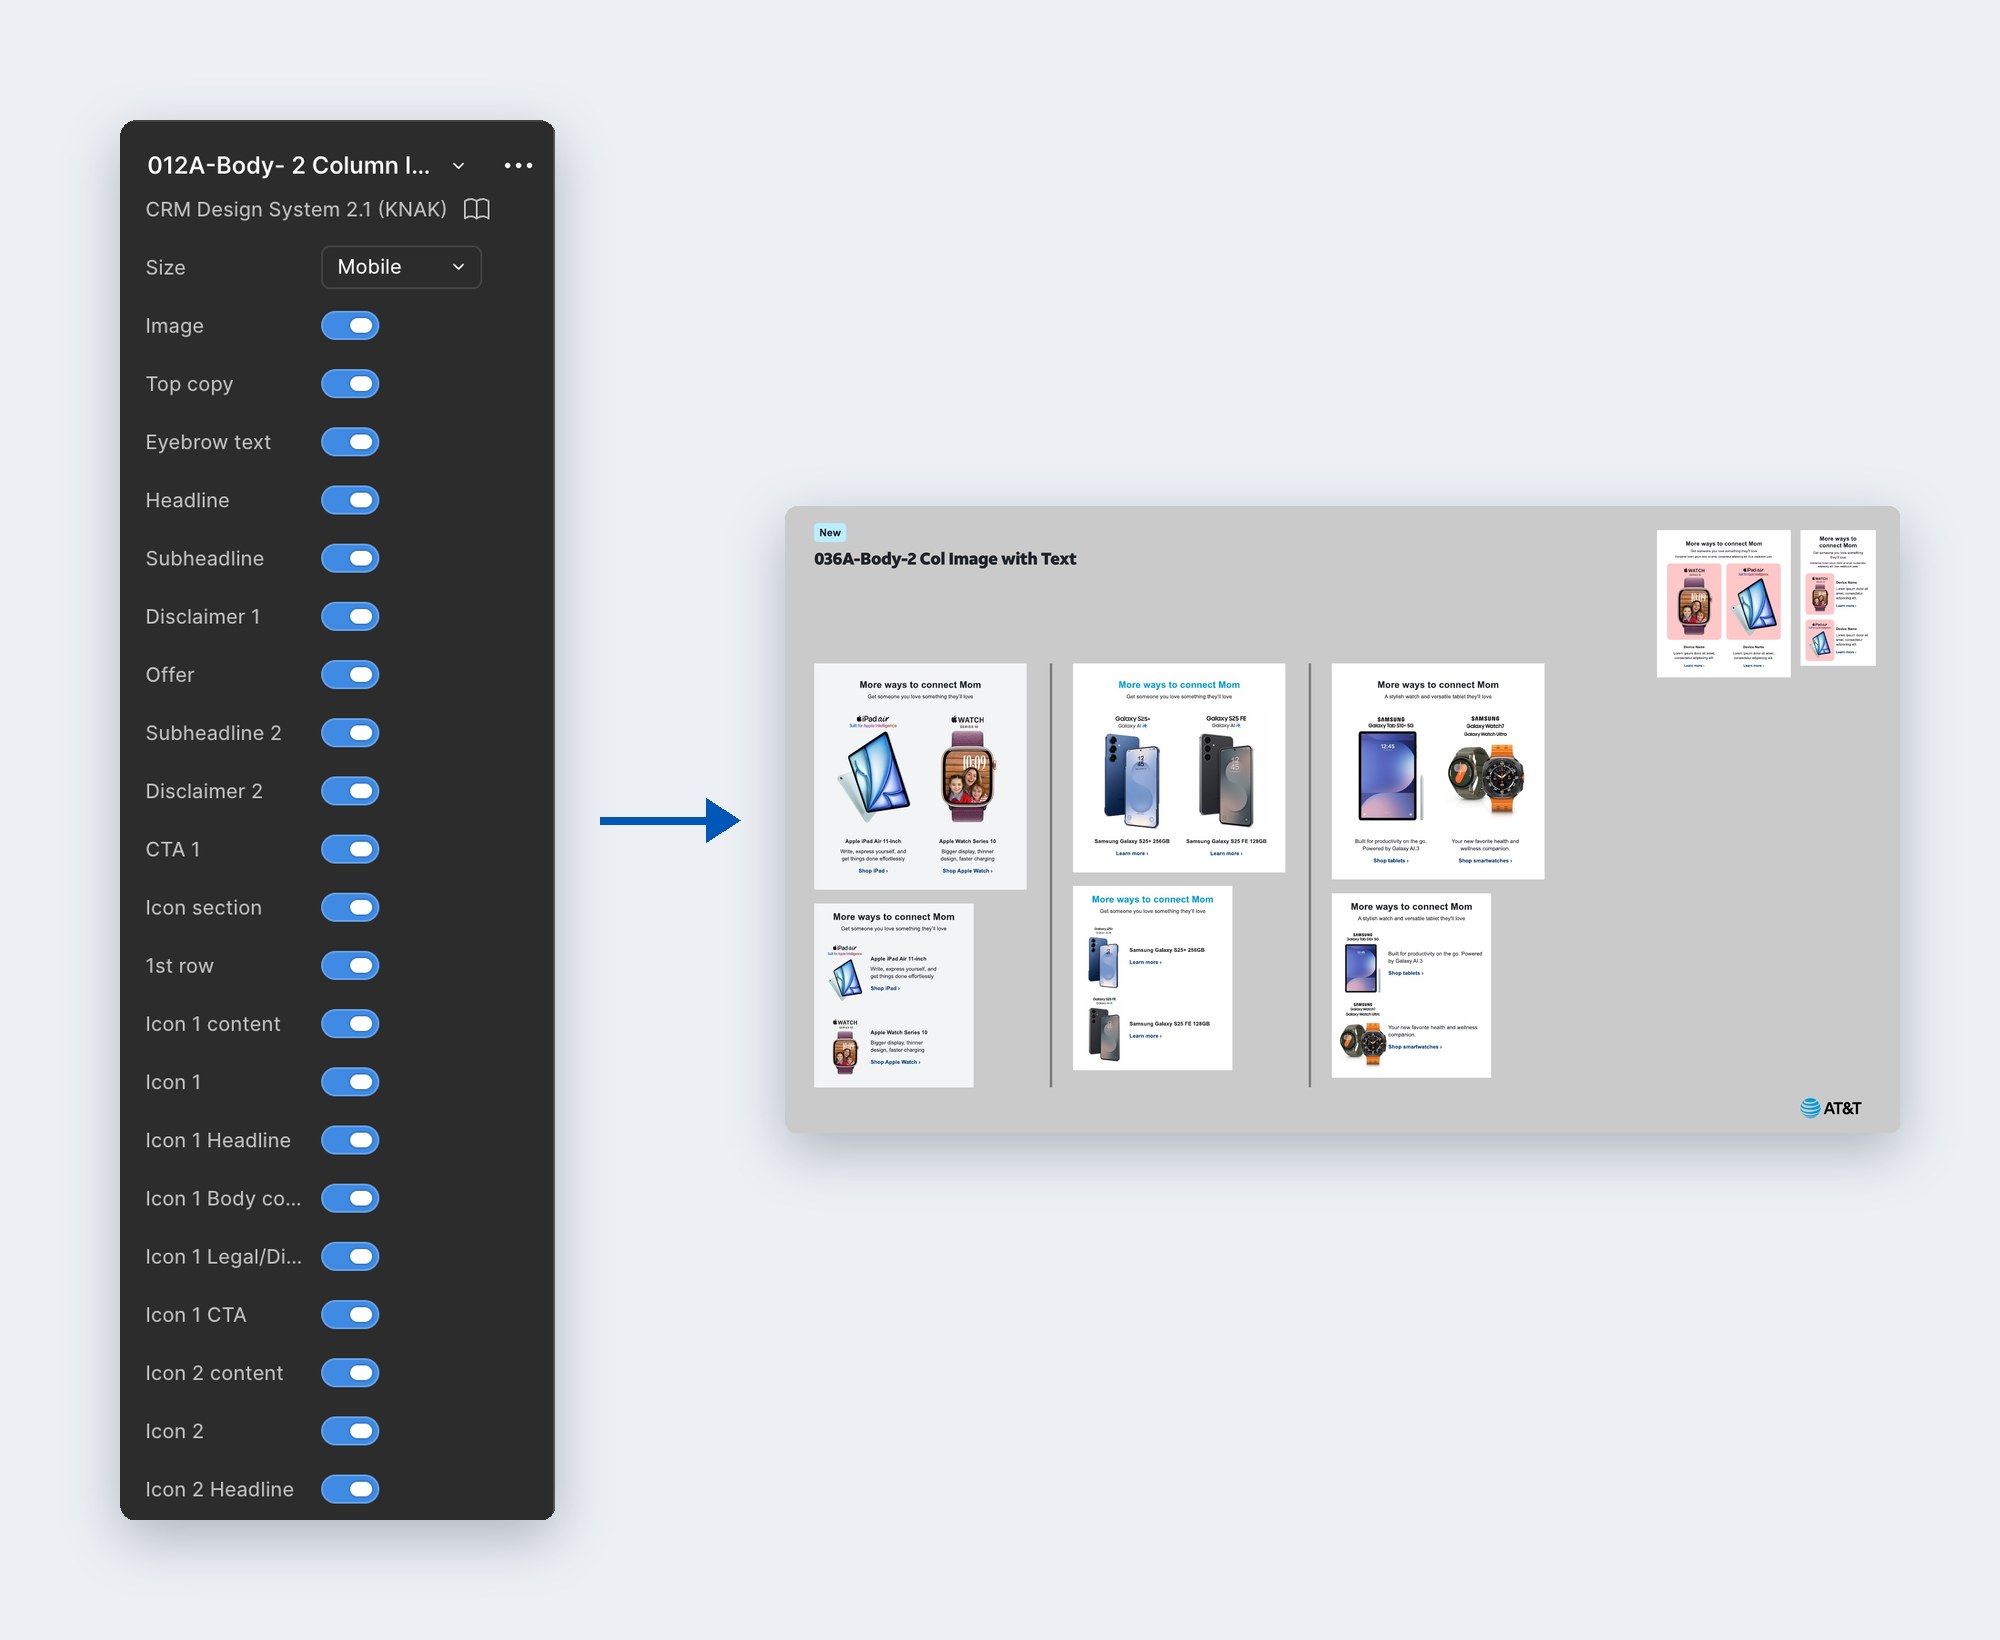Click Shop smartwatches link in third preview

click(x=1485, y=861)
